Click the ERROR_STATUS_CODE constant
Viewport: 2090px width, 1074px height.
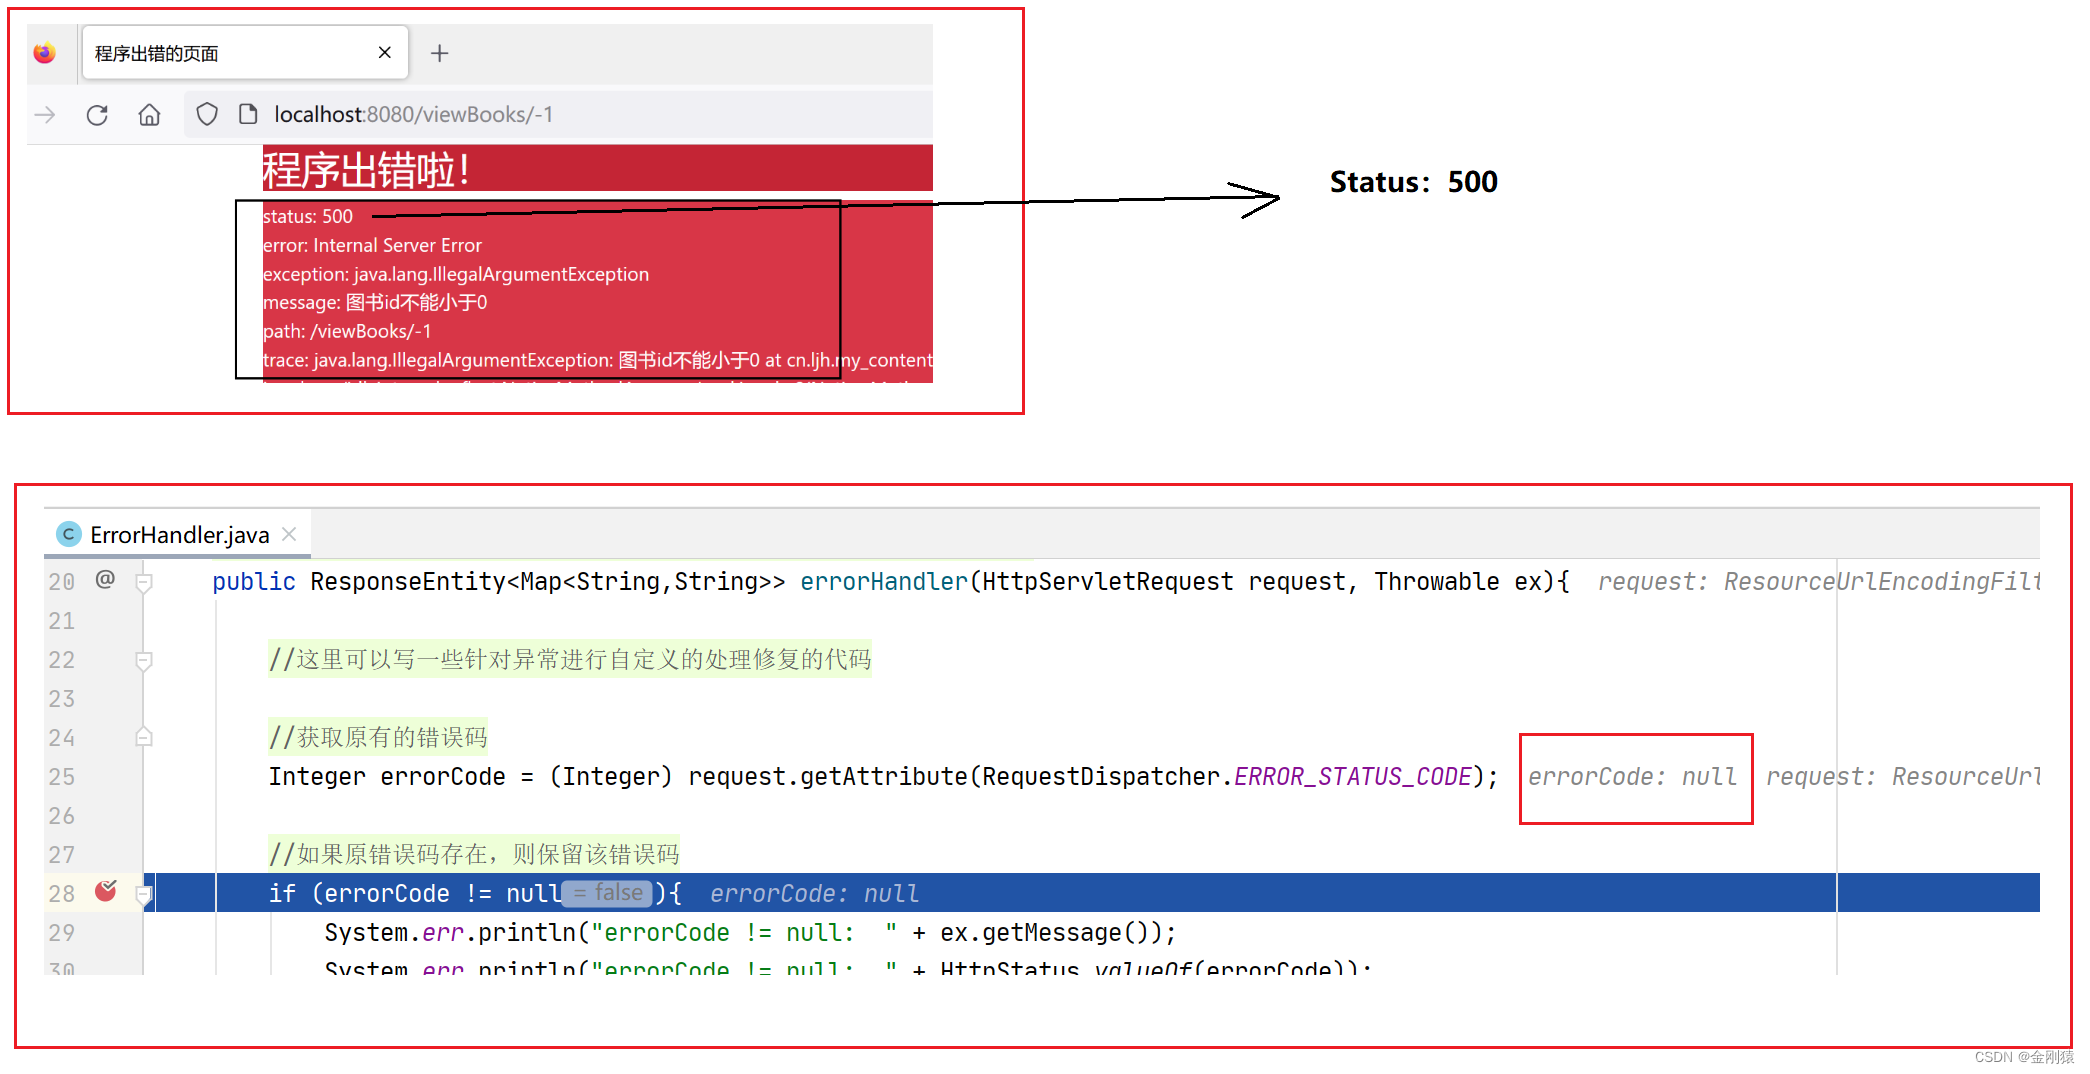(1352, 777)
